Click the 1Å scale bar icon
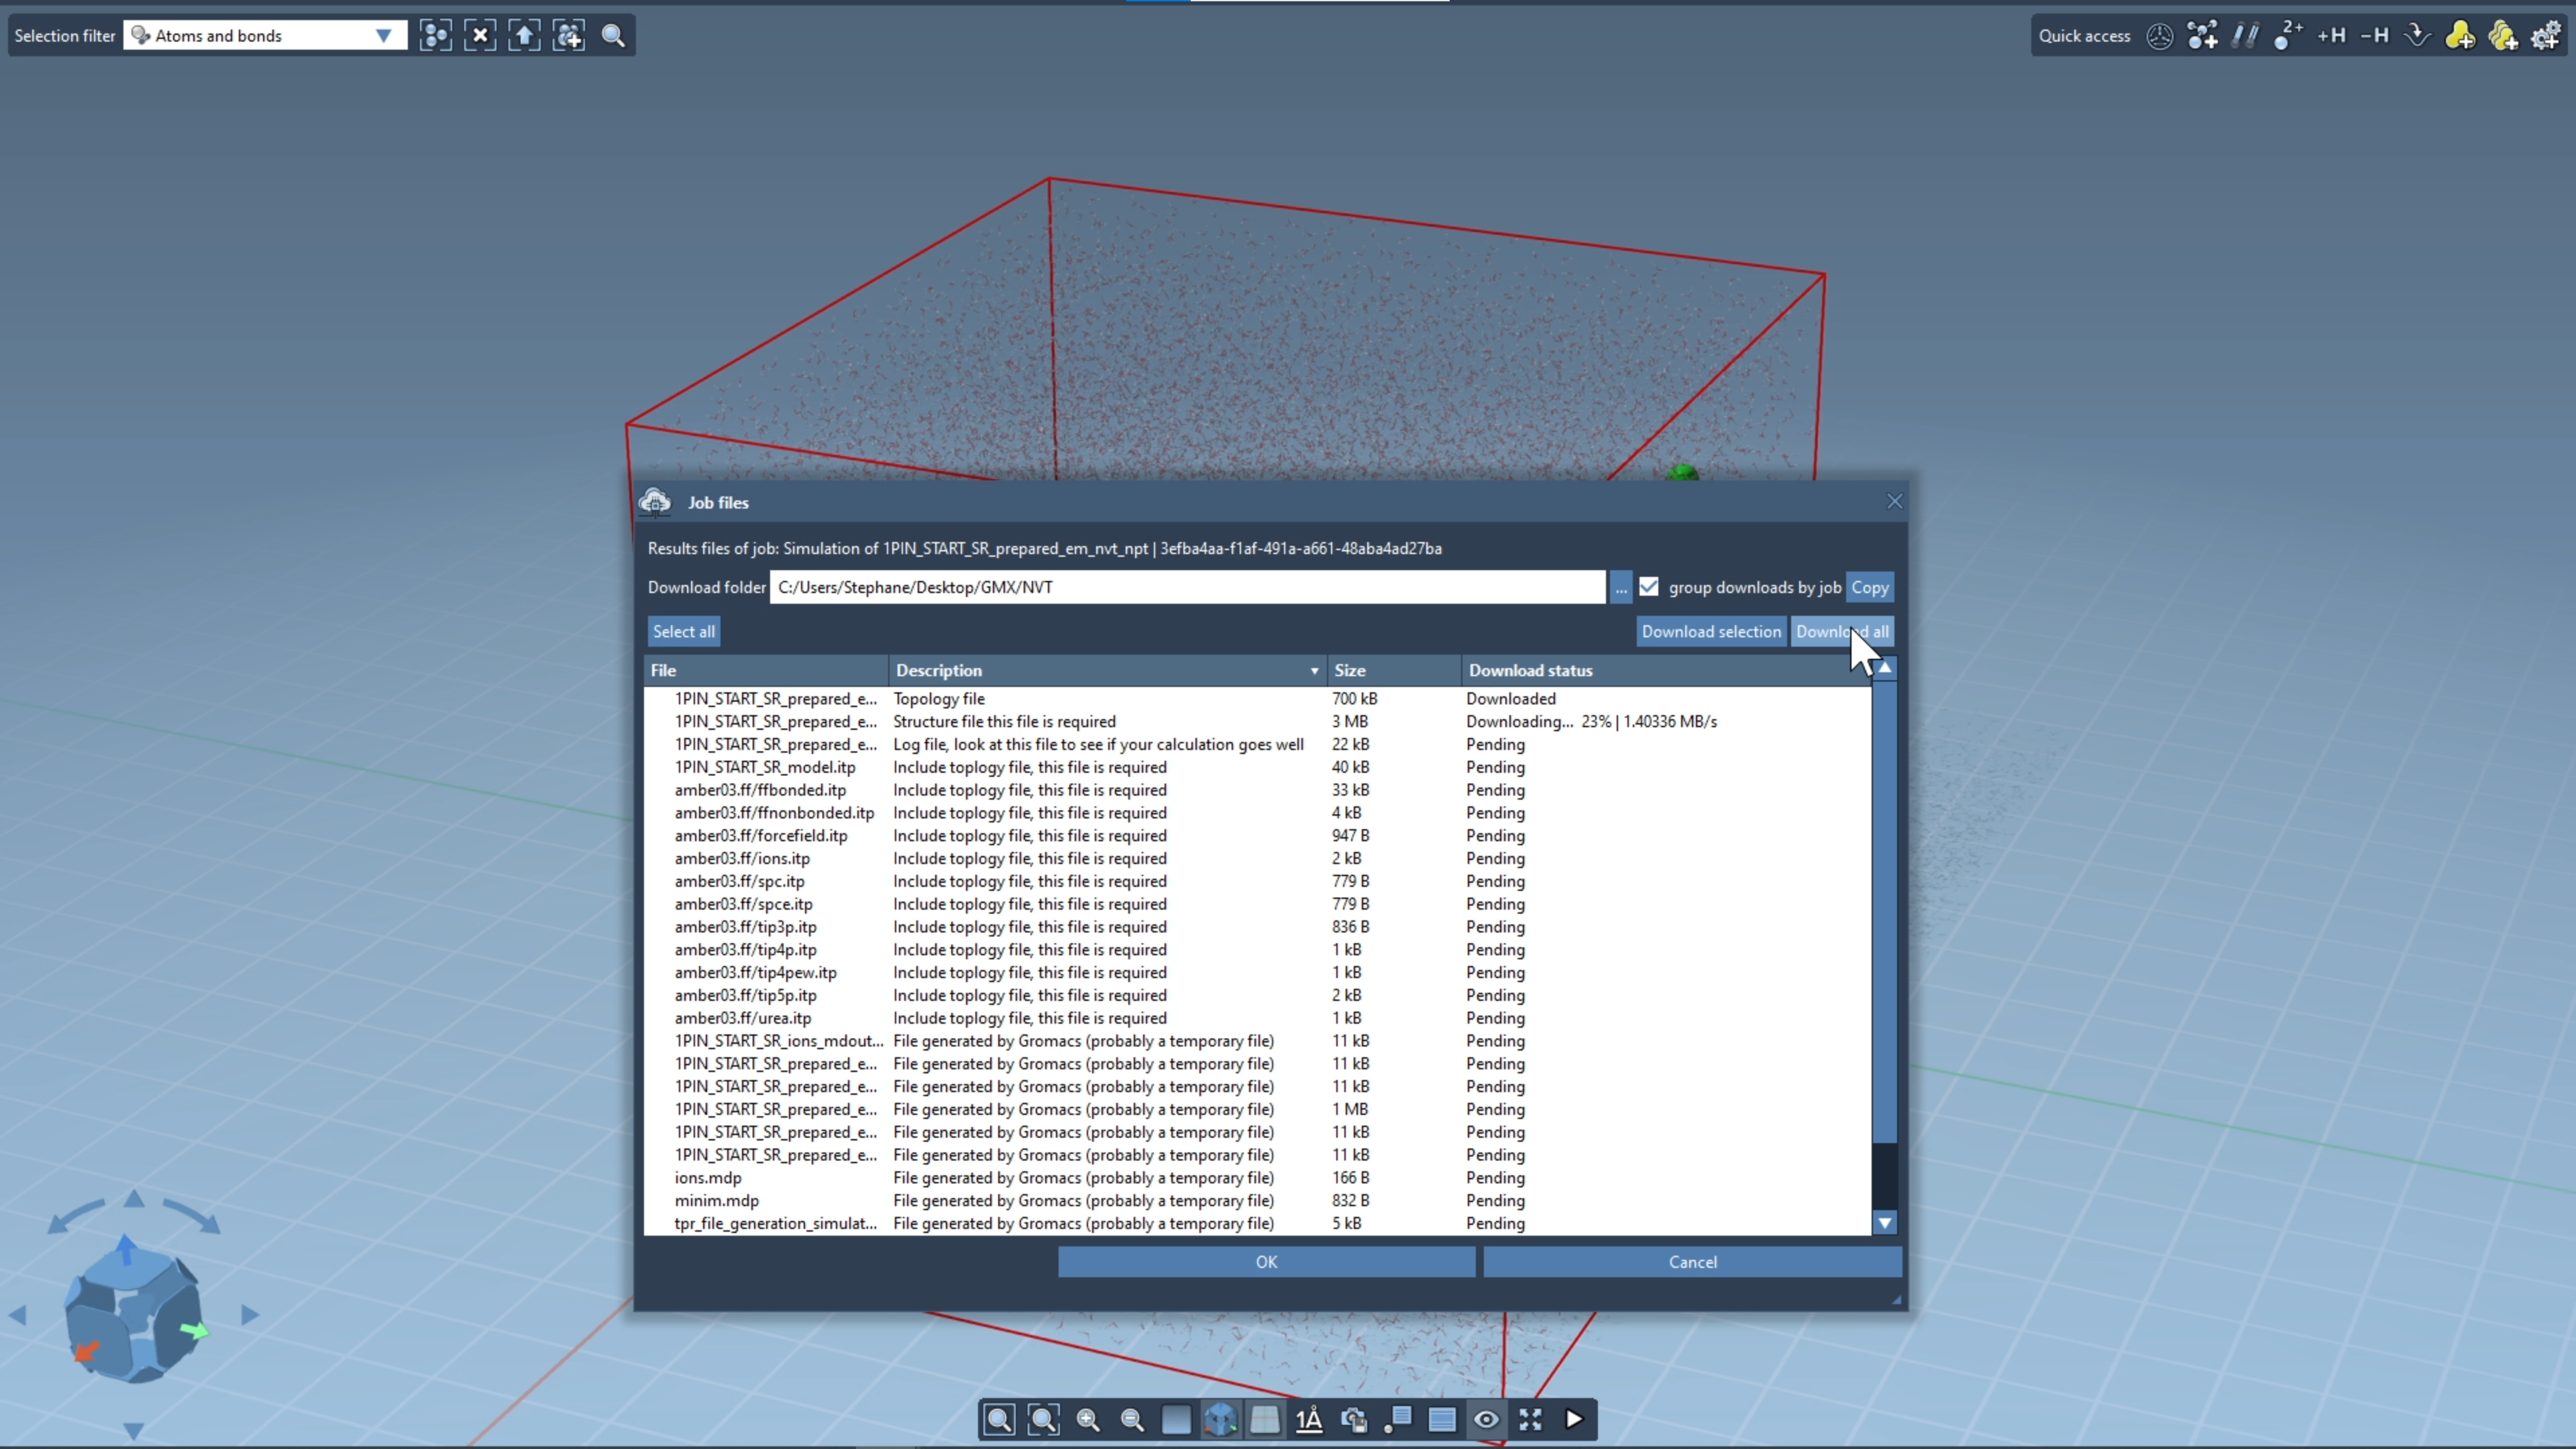Screen dimensions: 2576x1449 [1309, 1420]
